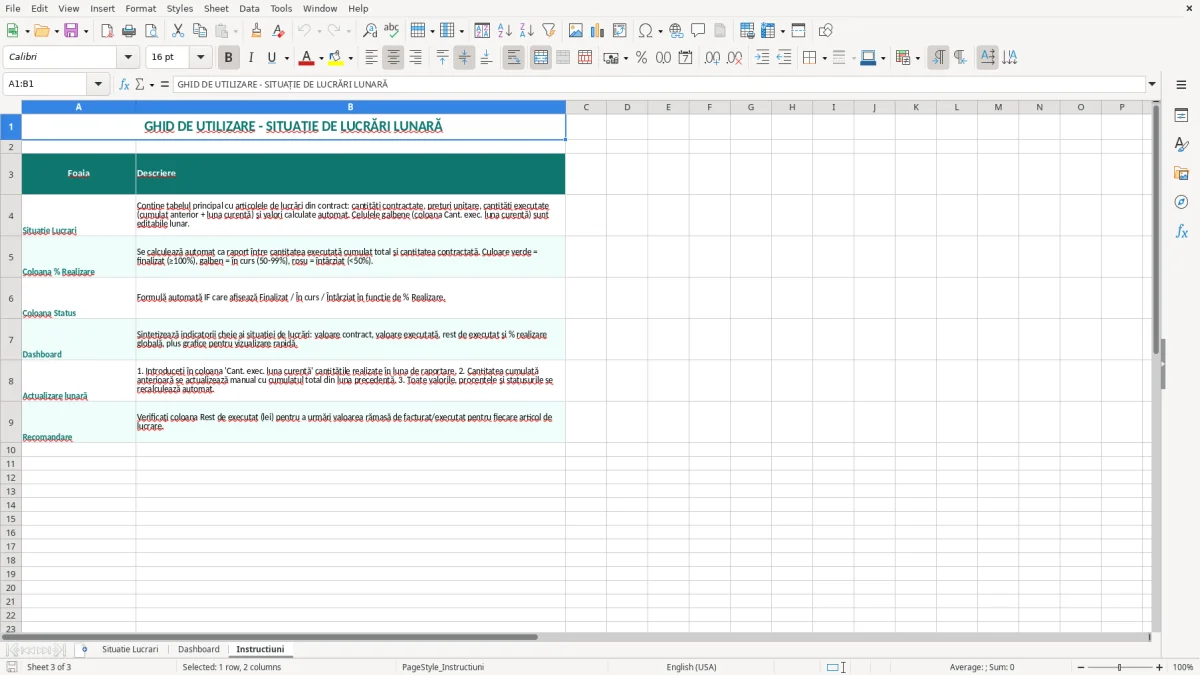Export directly as PDF
The width and height of the screenshot is (1200, 675).
click(x=107, y=31)
